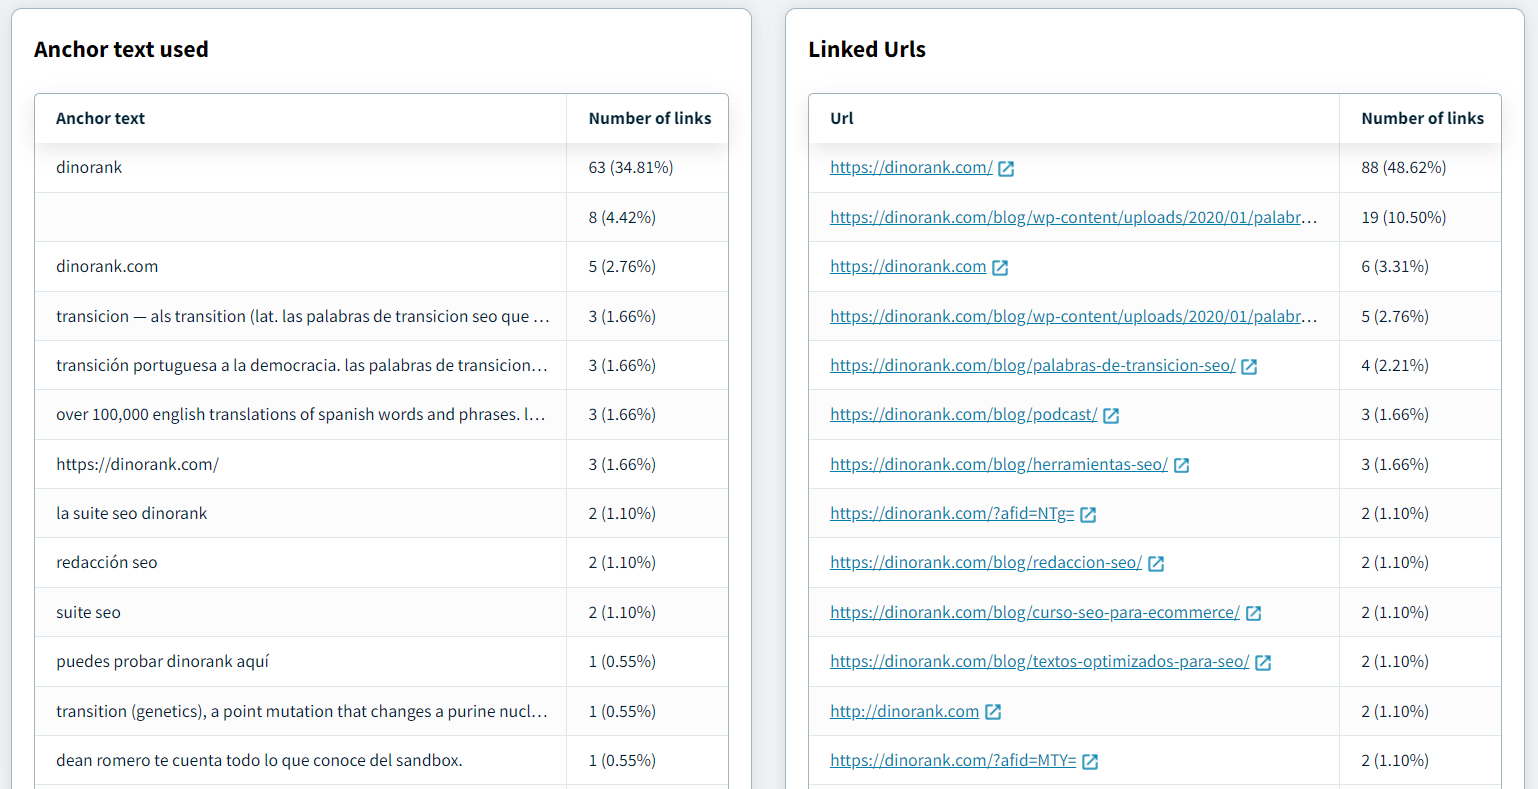Click Number of links header in Linked Urls
Image resolution: width=1538 pixels, height=789 pixels.
[x=1421, y=118]
